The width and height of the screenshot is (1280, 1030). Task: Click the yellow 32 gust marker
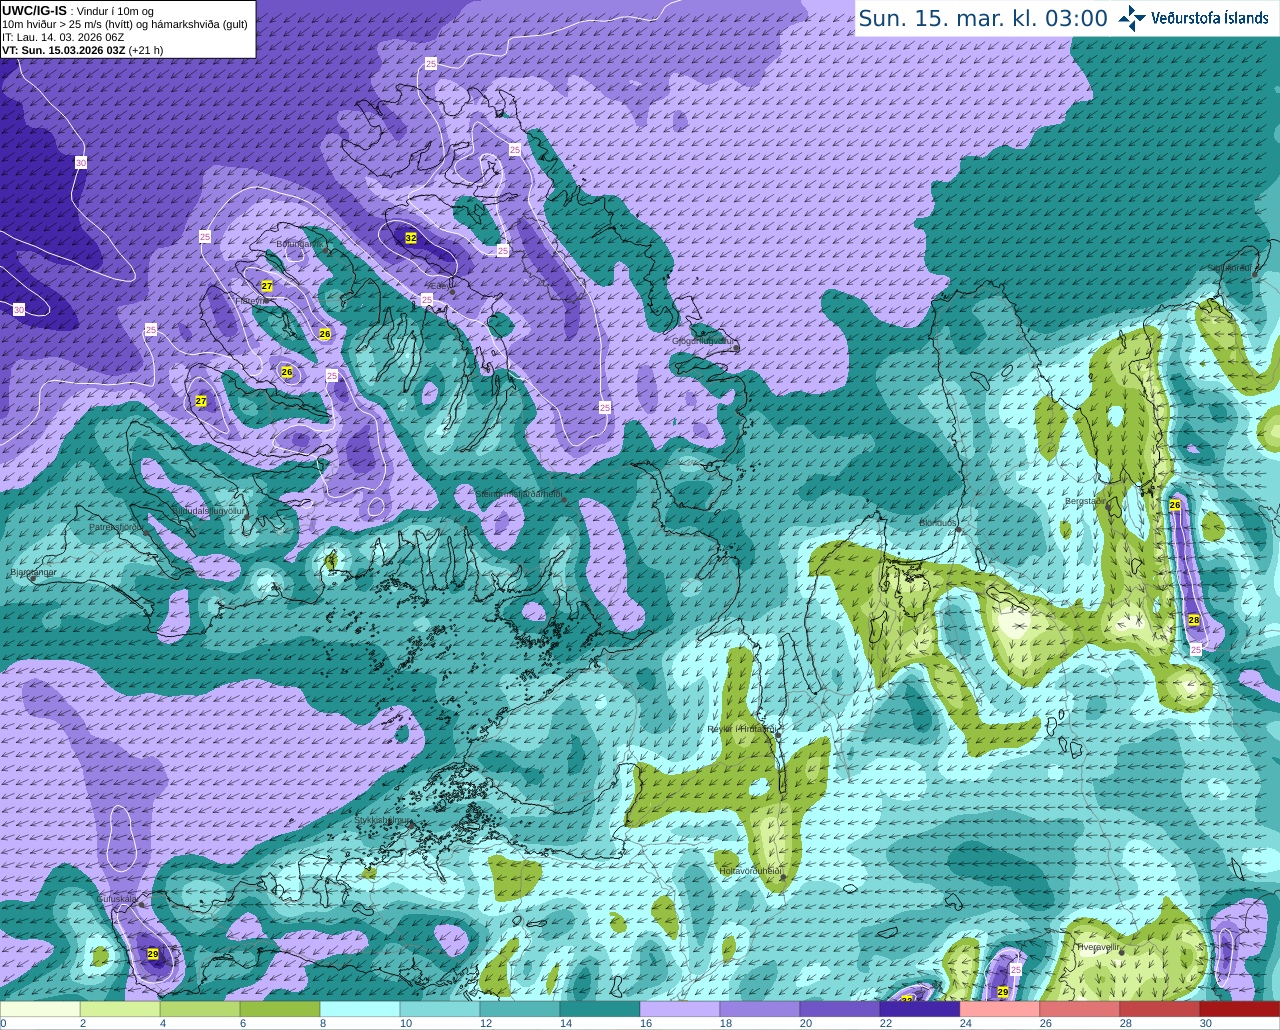coord(411,238)
